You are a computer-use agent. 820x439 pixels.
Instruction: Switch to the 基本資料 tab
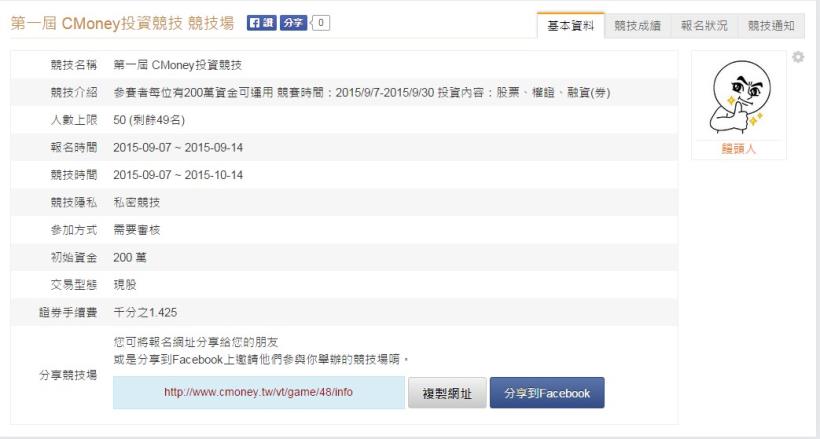coord(571,26)
